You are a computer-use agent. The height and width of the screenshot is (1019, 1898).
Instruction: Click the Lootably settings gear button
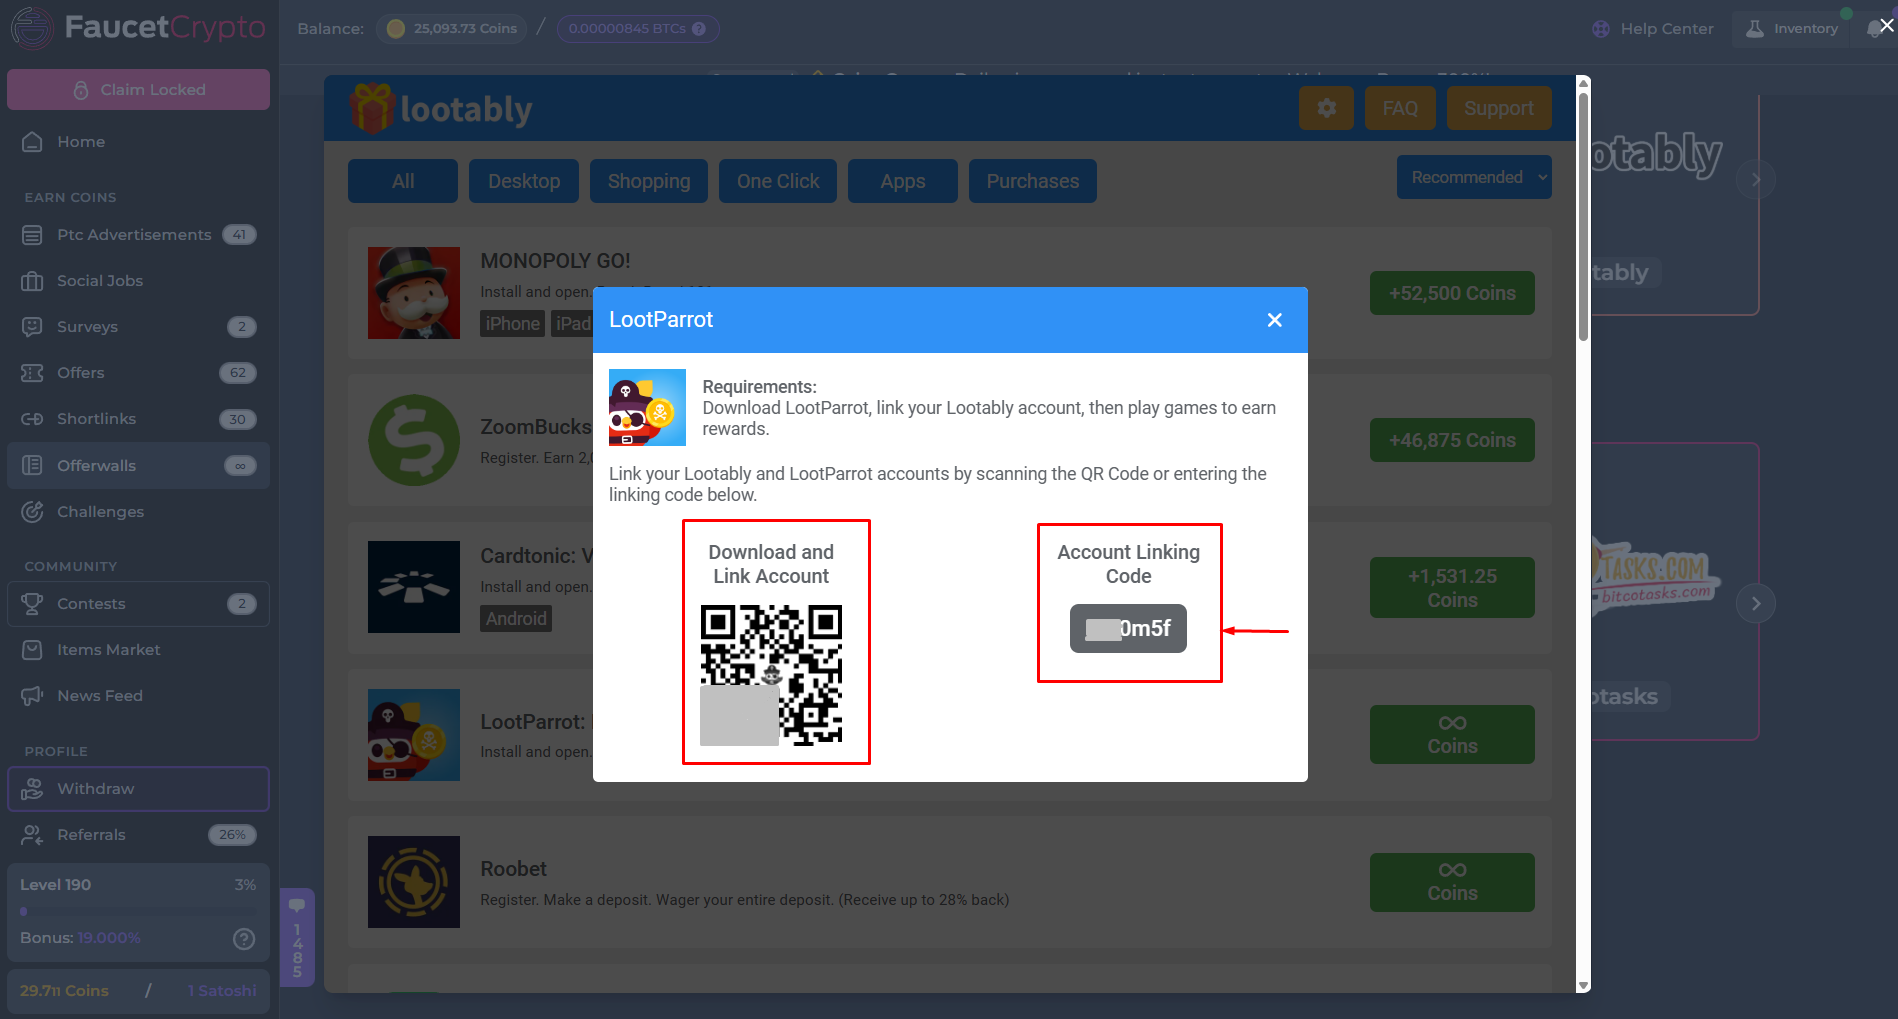point(1326,108)
